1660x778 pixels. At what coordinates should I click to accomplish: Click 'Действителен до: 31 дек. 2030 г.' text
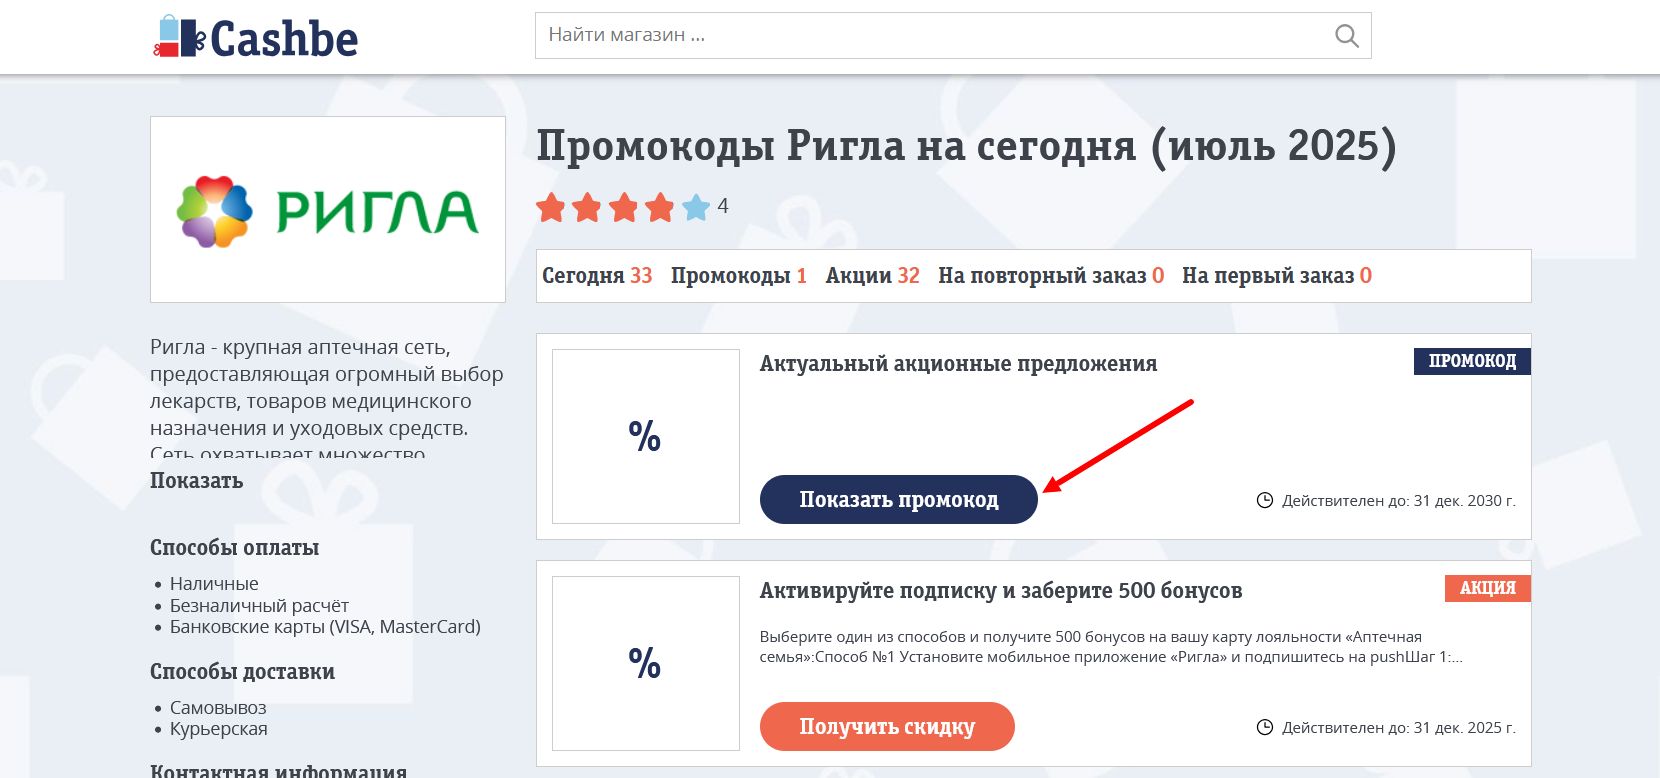click(1399, 501)
